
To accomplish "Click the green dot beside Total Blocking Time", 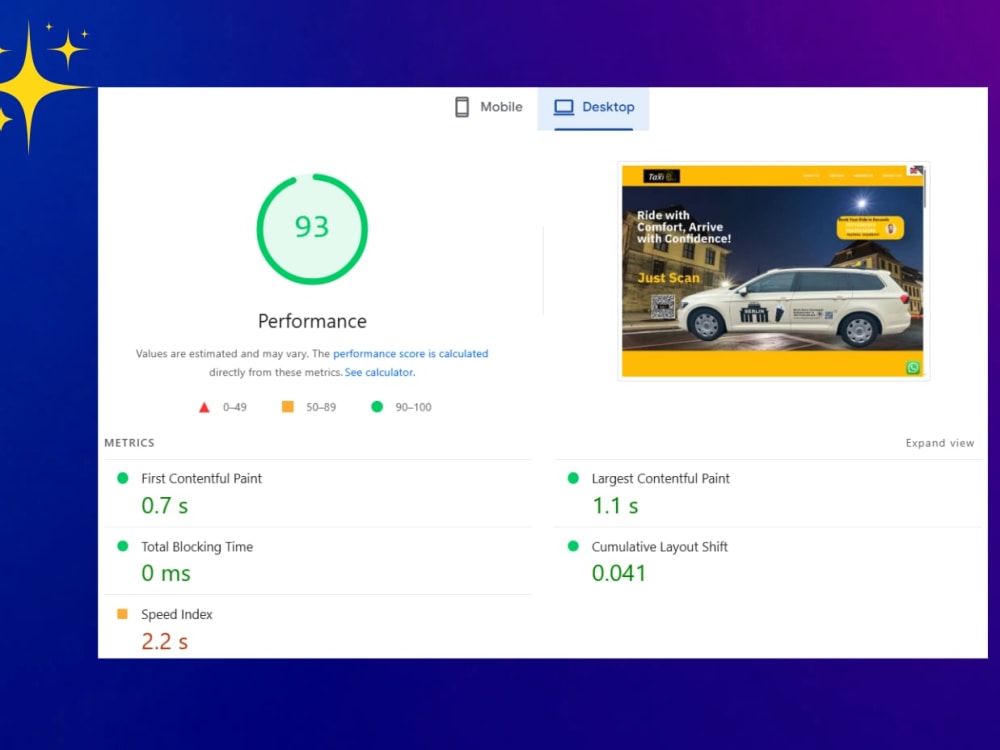I will [122, 546].
